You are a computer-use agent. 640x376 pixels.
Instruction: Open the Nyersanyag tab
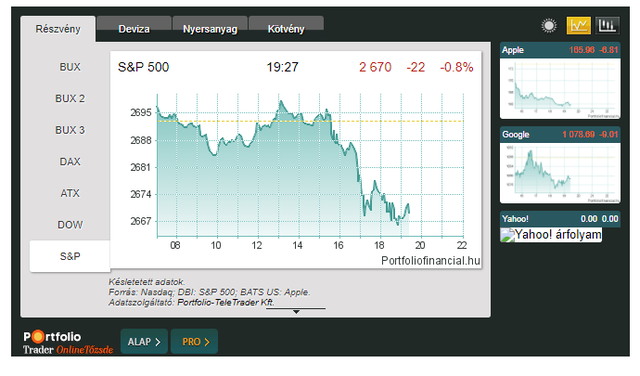210,29
